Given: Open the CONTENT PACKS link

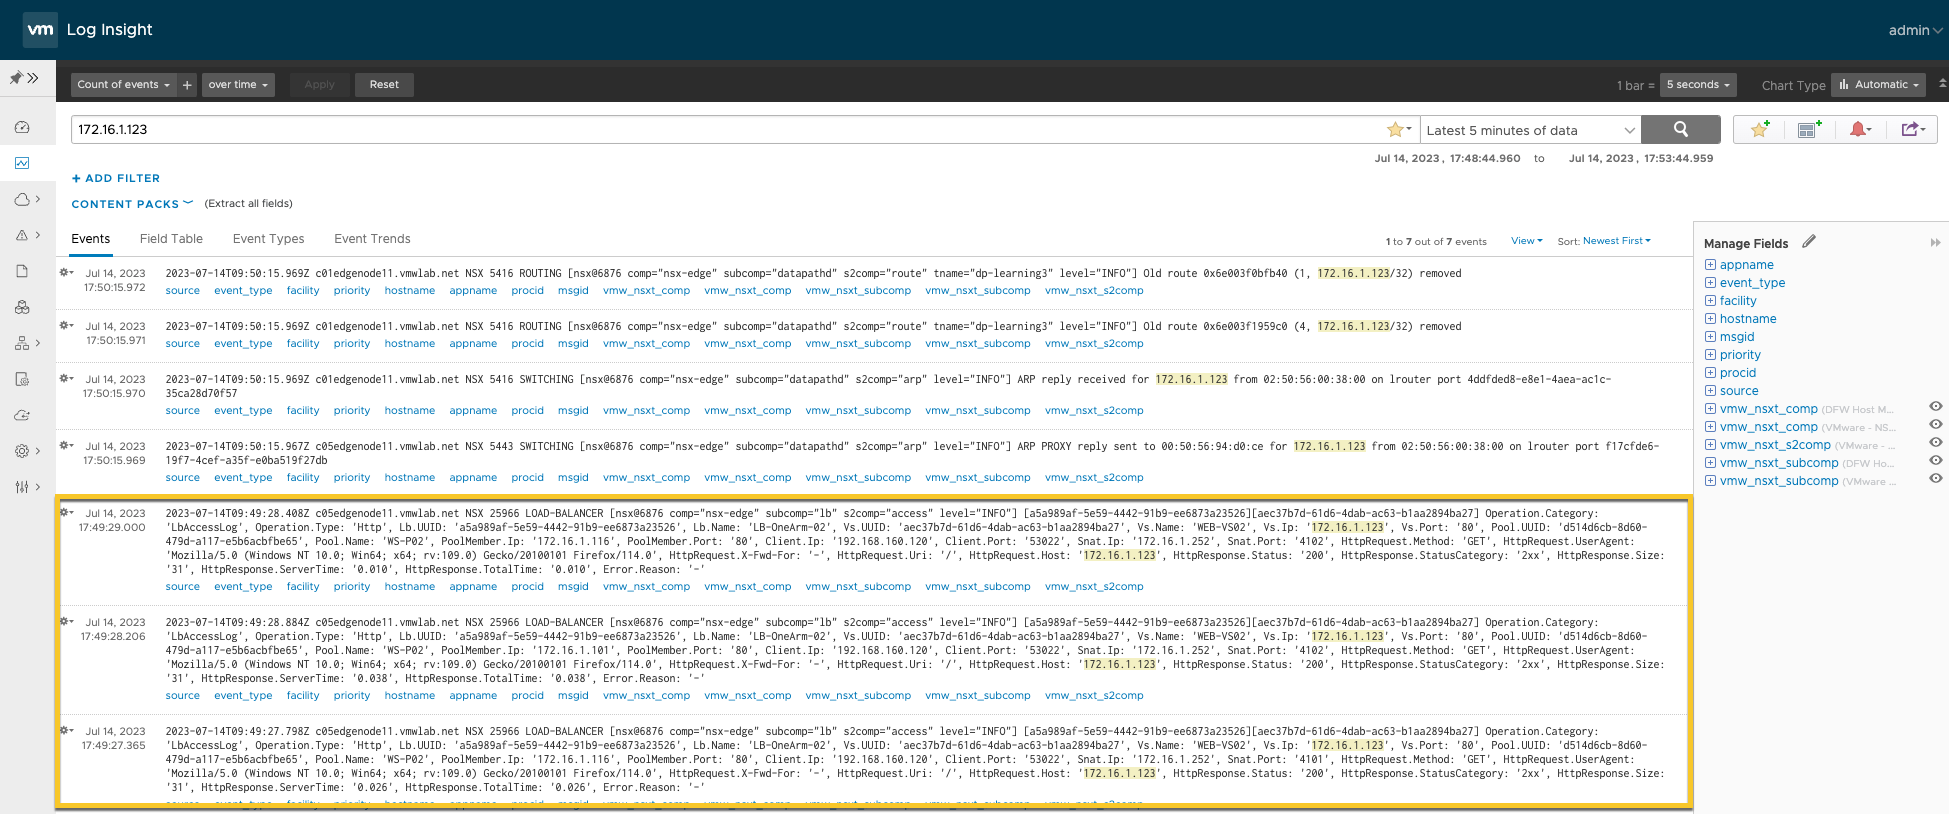Looking at the screenshot, I should [132, 204].
